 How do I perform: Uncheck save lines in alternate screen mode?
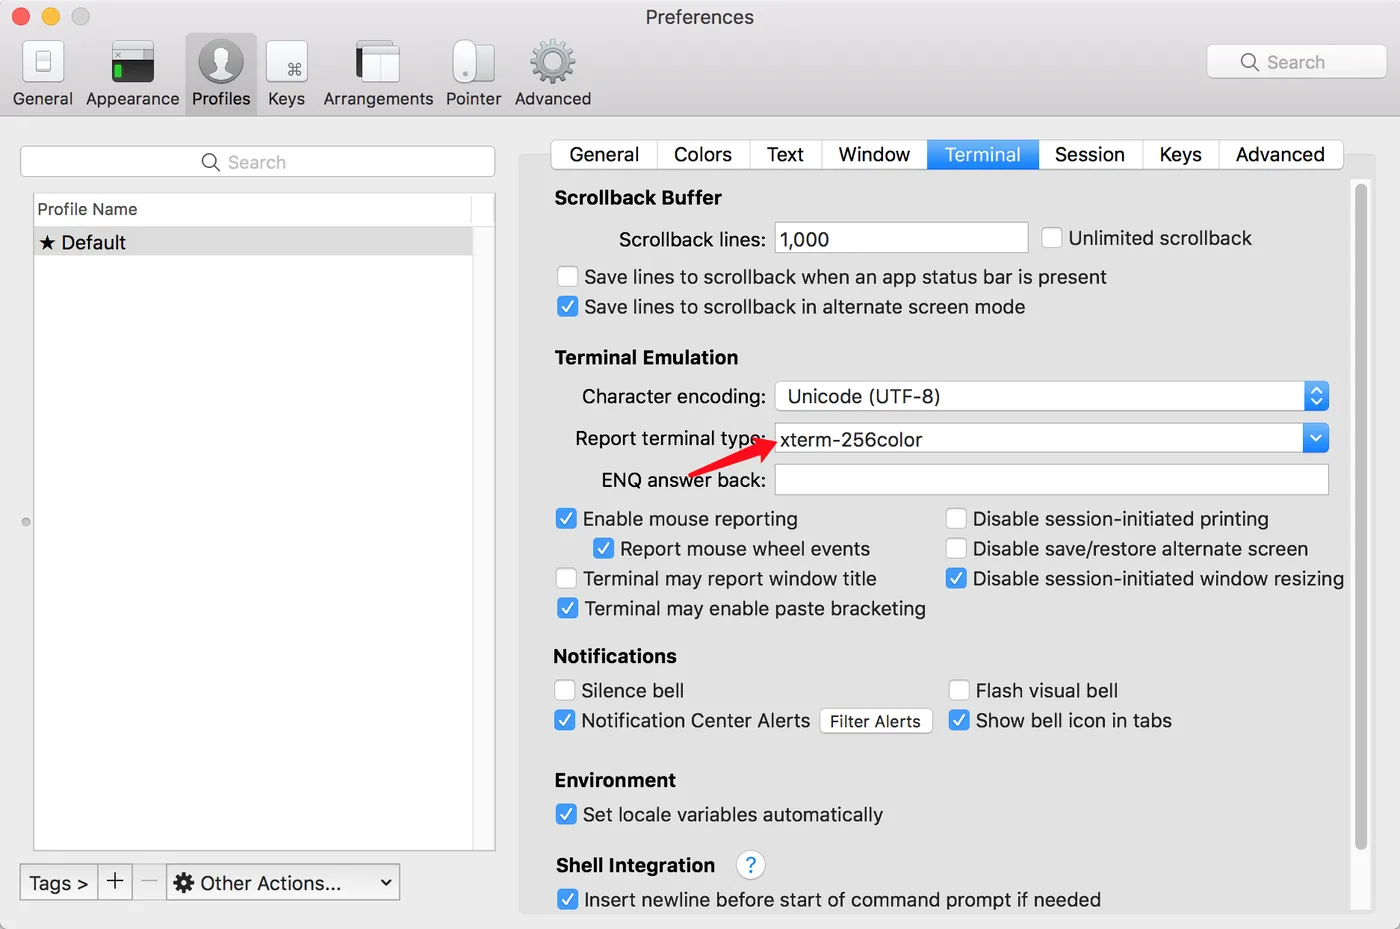[x=567, y=306]
